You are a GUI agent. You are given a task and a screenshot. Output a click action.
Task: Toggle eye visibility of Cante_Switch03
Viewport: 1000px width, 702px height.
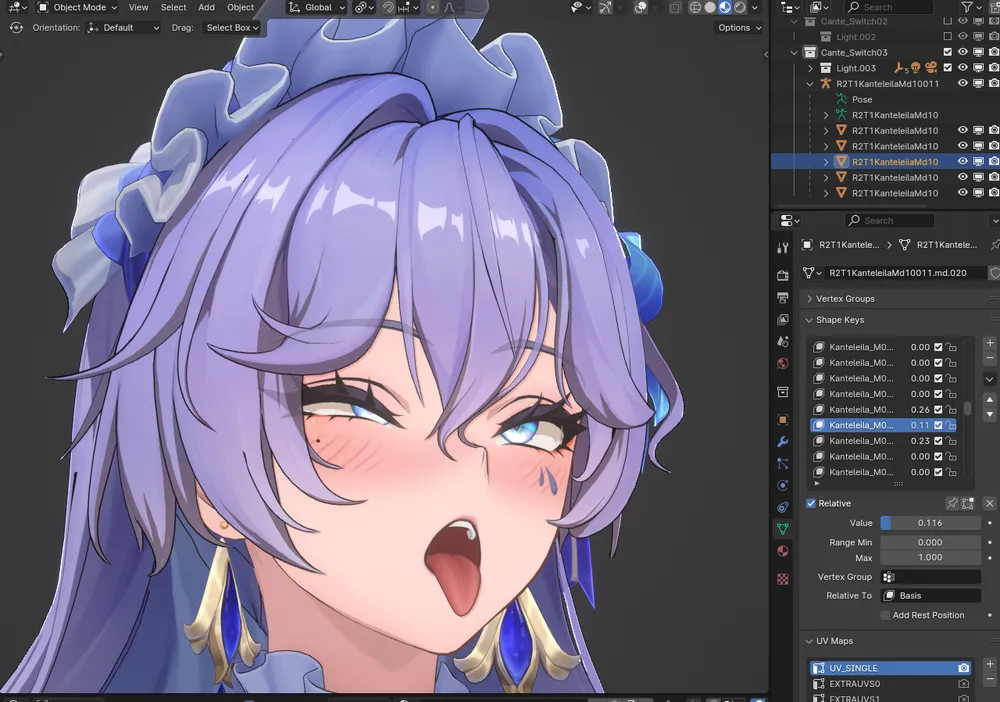pyautogui.click(x=963, y=52)
